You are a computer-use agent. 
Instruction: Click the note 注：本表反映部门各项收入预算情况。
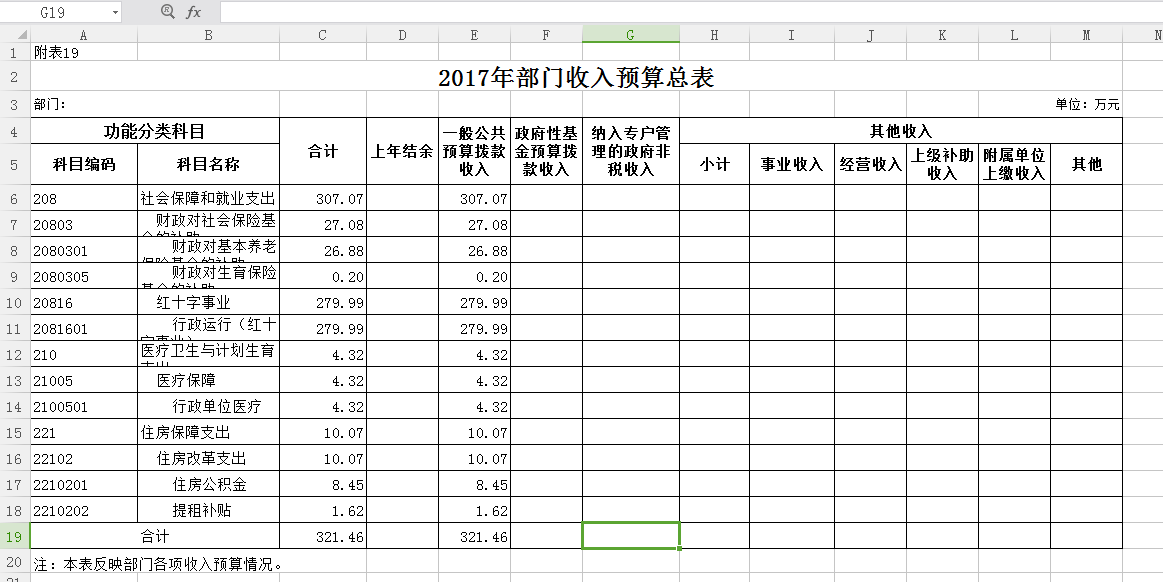coord(159,564)
